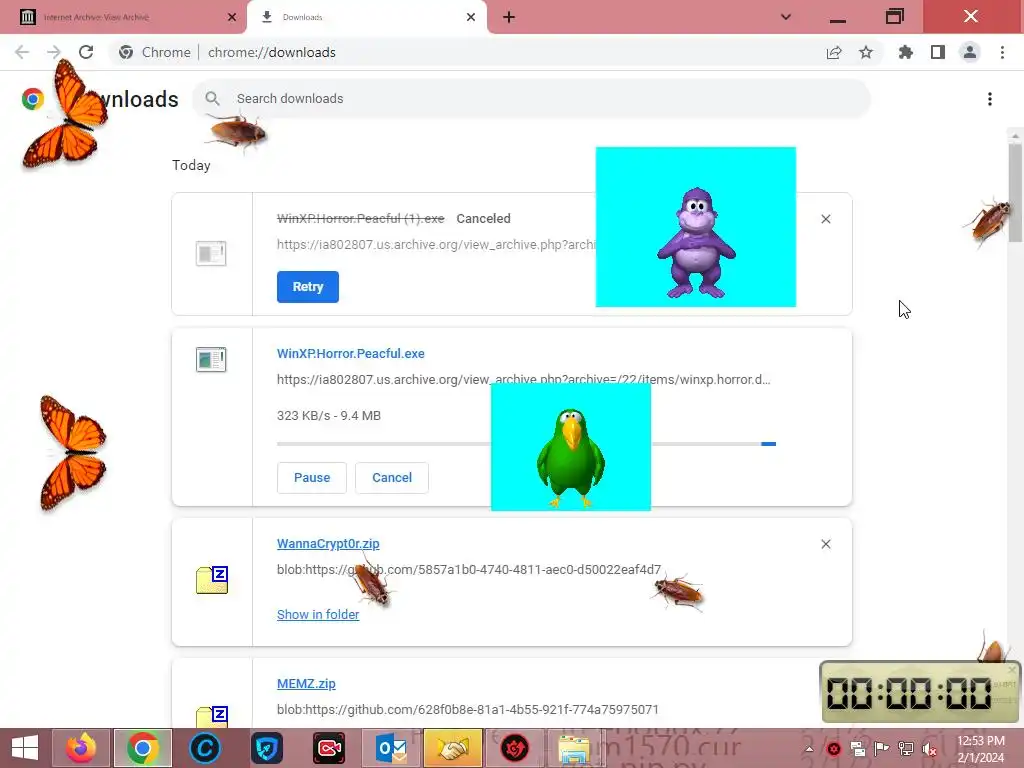
Task: Click the green Peedy parrot character
Action: [571, 457]
